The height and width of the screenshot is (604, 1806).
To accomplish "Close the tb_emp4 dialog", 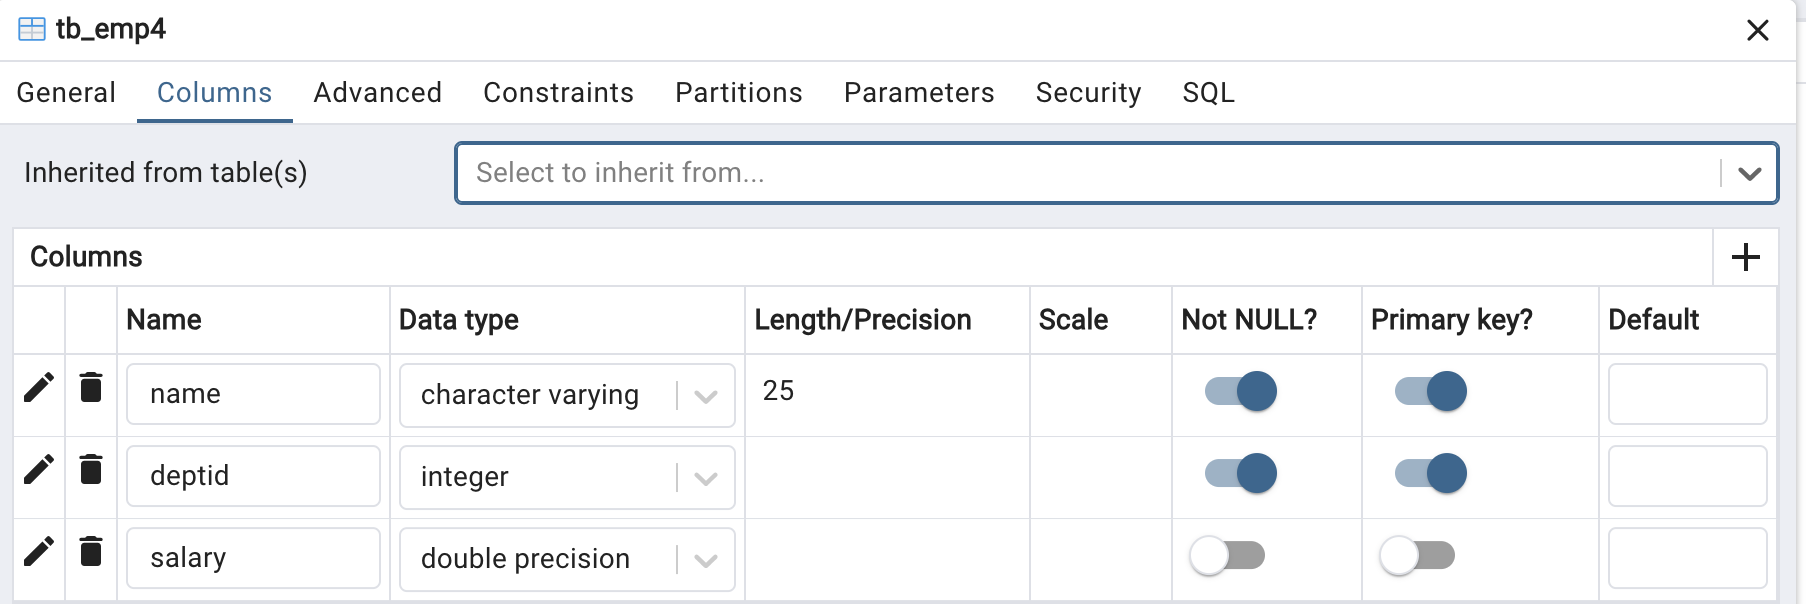I will pyautogui.click(x=1758, y=30).
